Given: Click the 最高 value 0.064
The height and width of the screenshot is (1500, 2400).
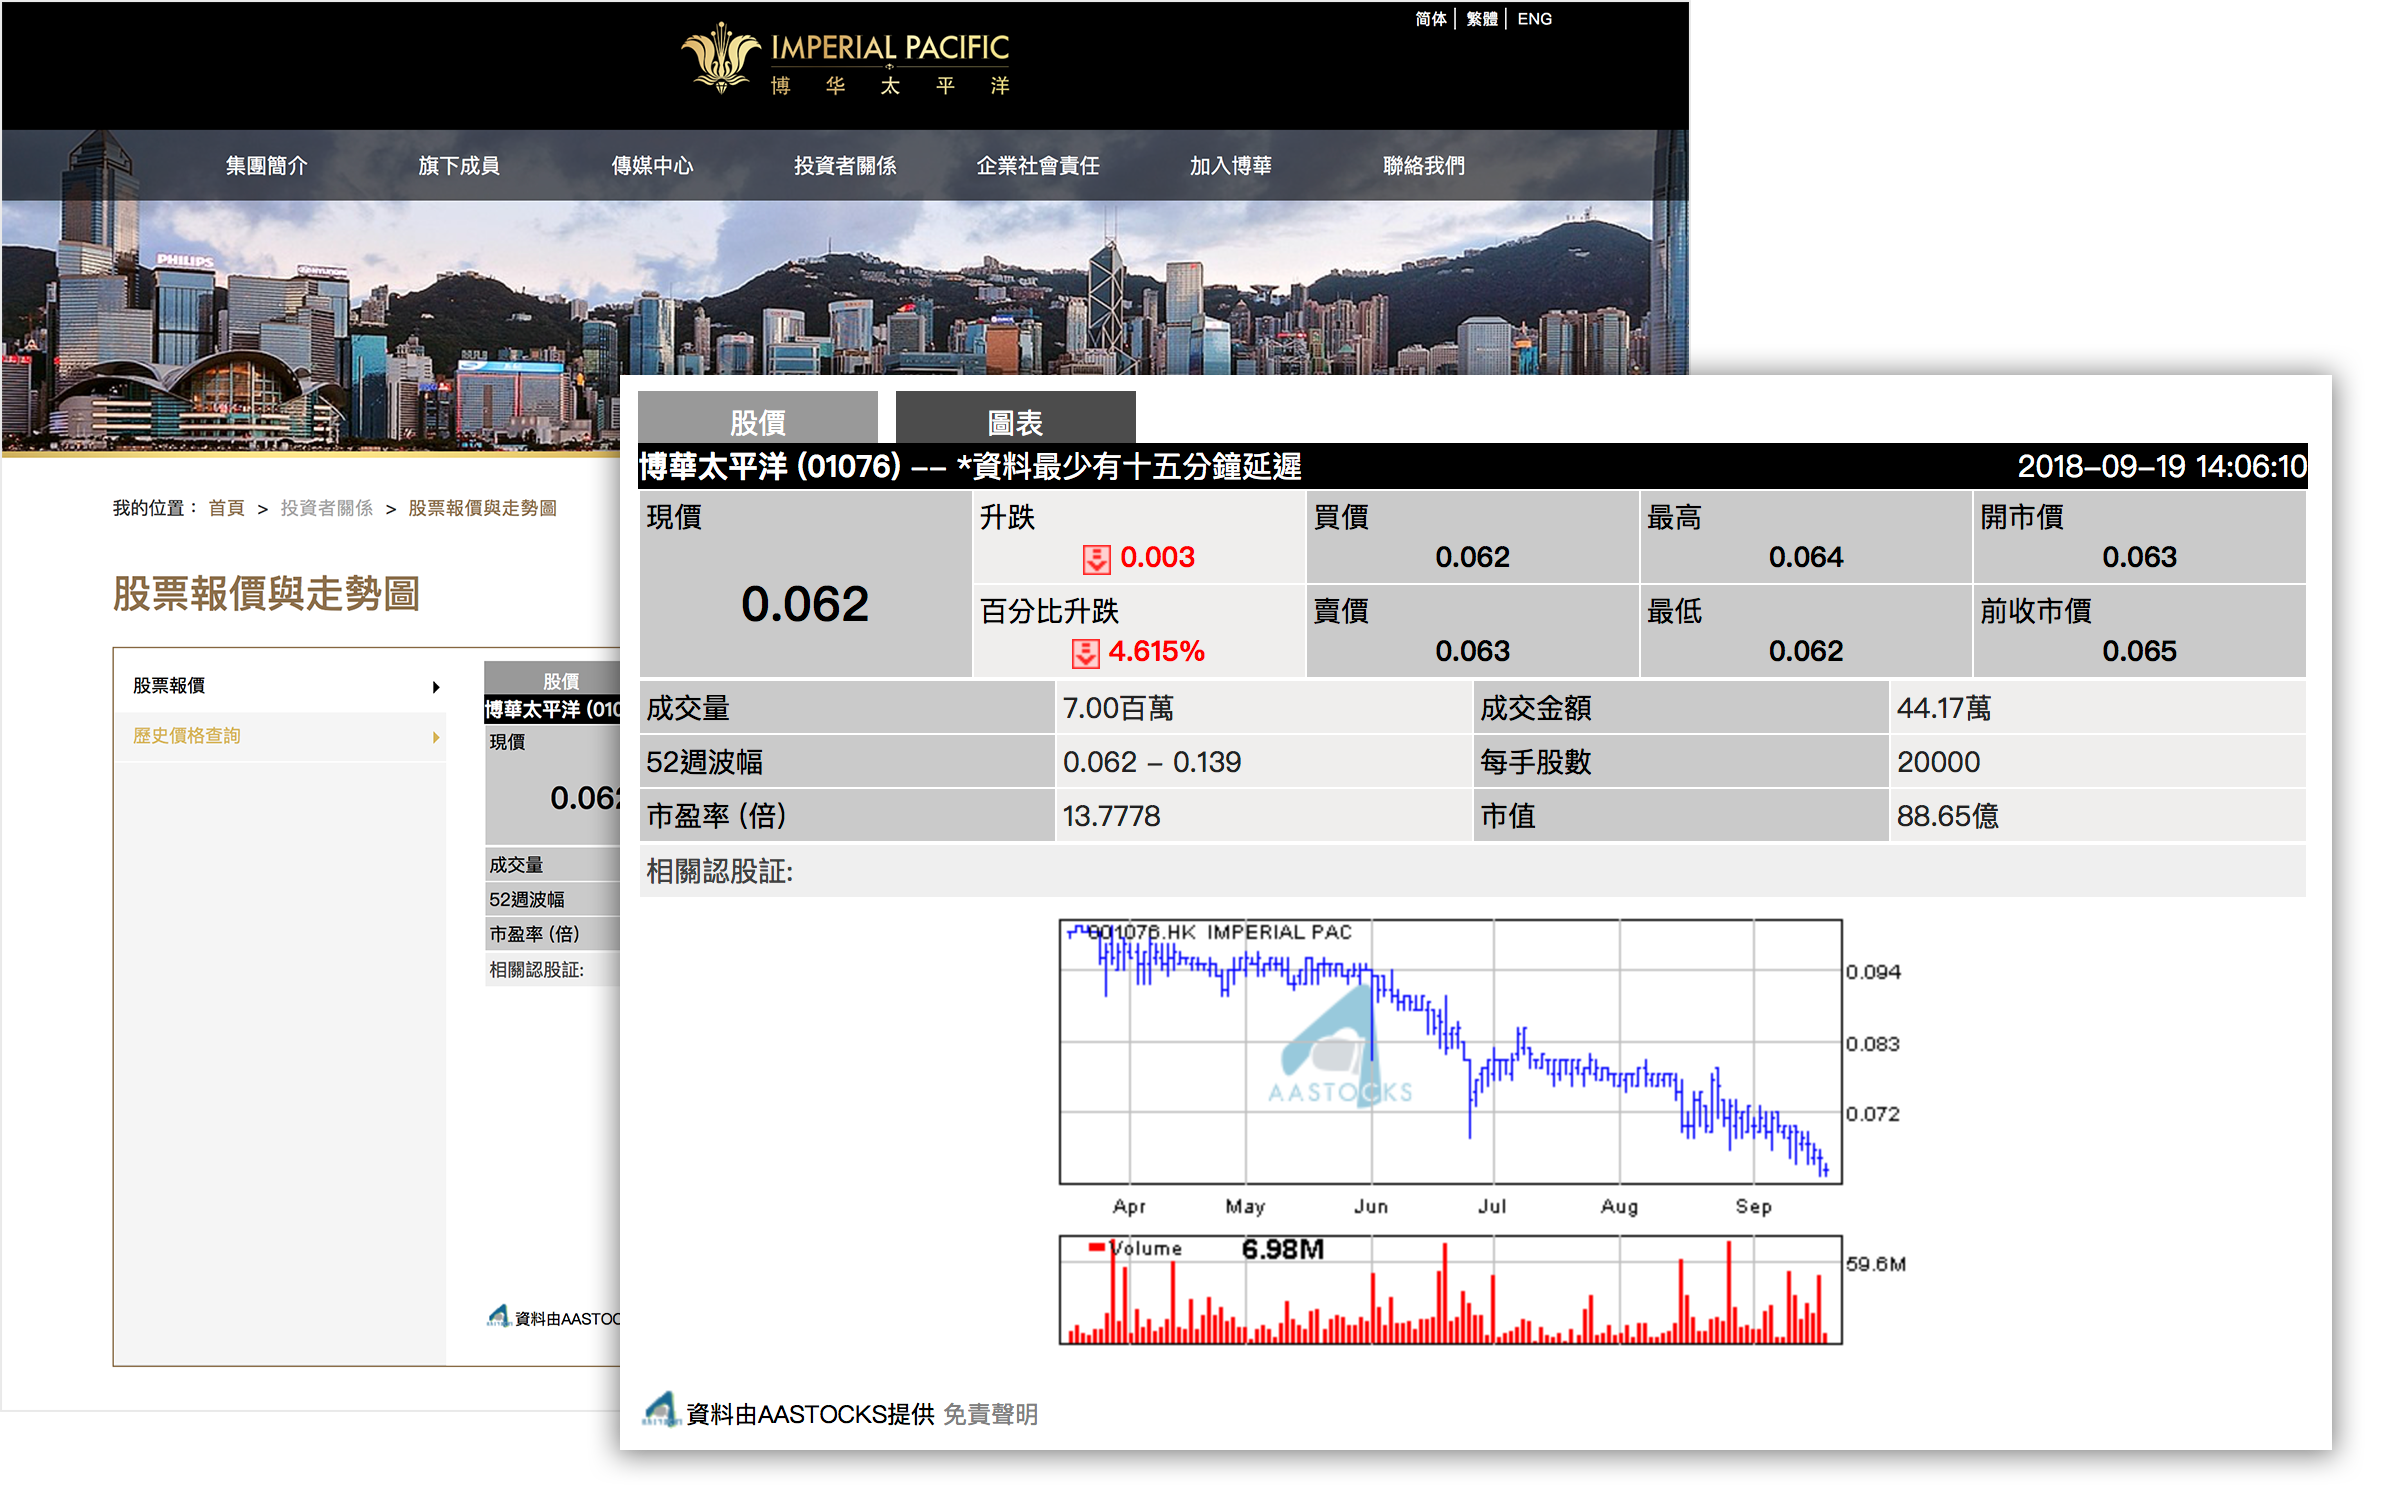Looking at the screenshot, I should [x=1805, y=557].
